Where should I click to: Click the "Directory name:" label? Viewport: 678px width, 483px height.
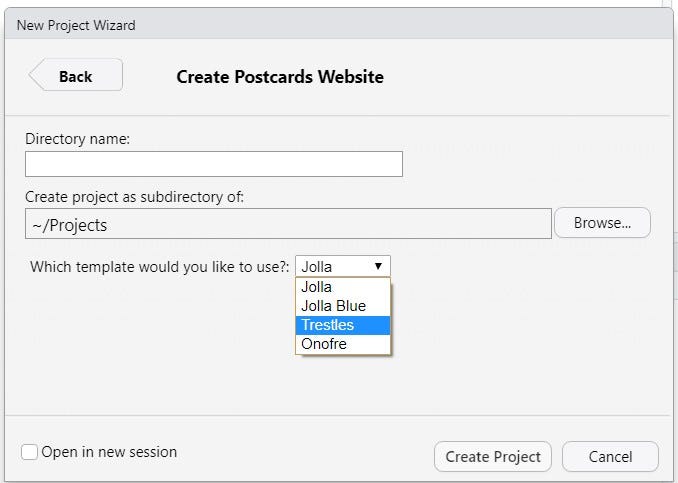coord(78,139)
